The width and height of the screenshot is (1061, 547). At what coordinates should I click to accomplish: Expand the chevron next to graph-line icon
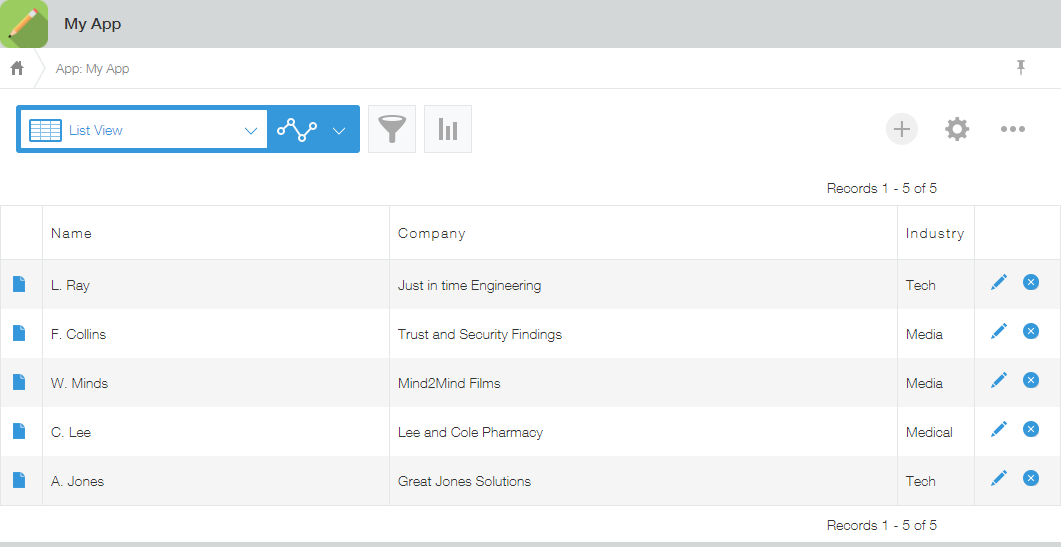coord(340,131)
